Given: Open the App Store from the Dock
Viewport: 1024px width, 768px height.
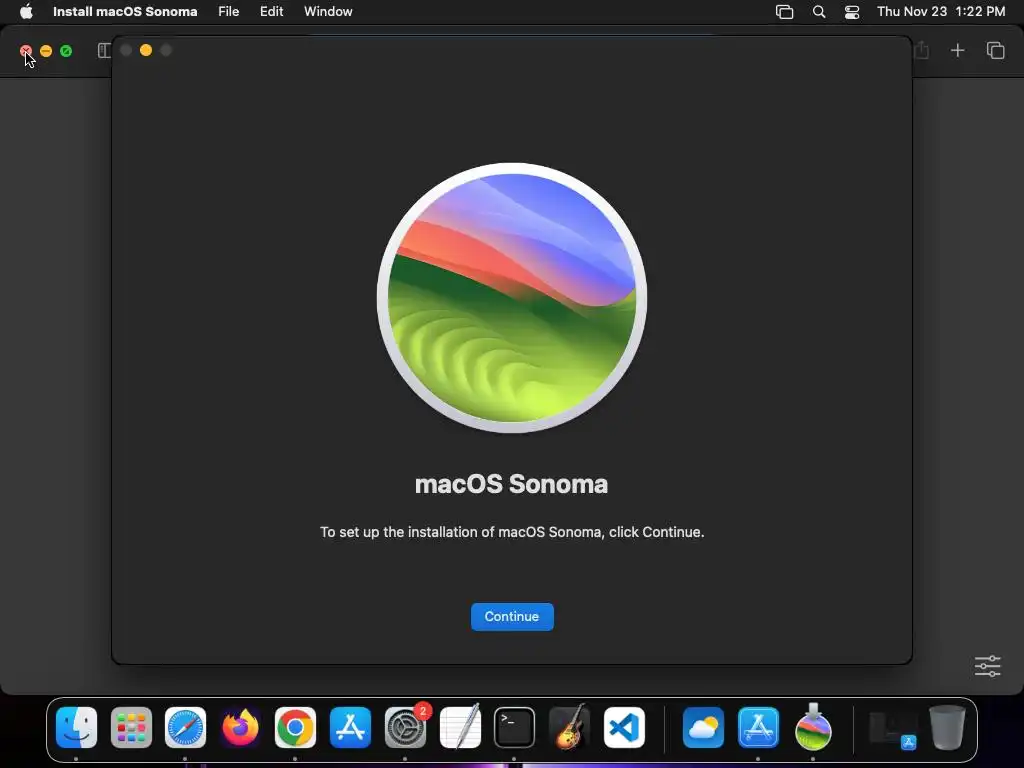Looking at the screenshot, I should tap(351, 728).
